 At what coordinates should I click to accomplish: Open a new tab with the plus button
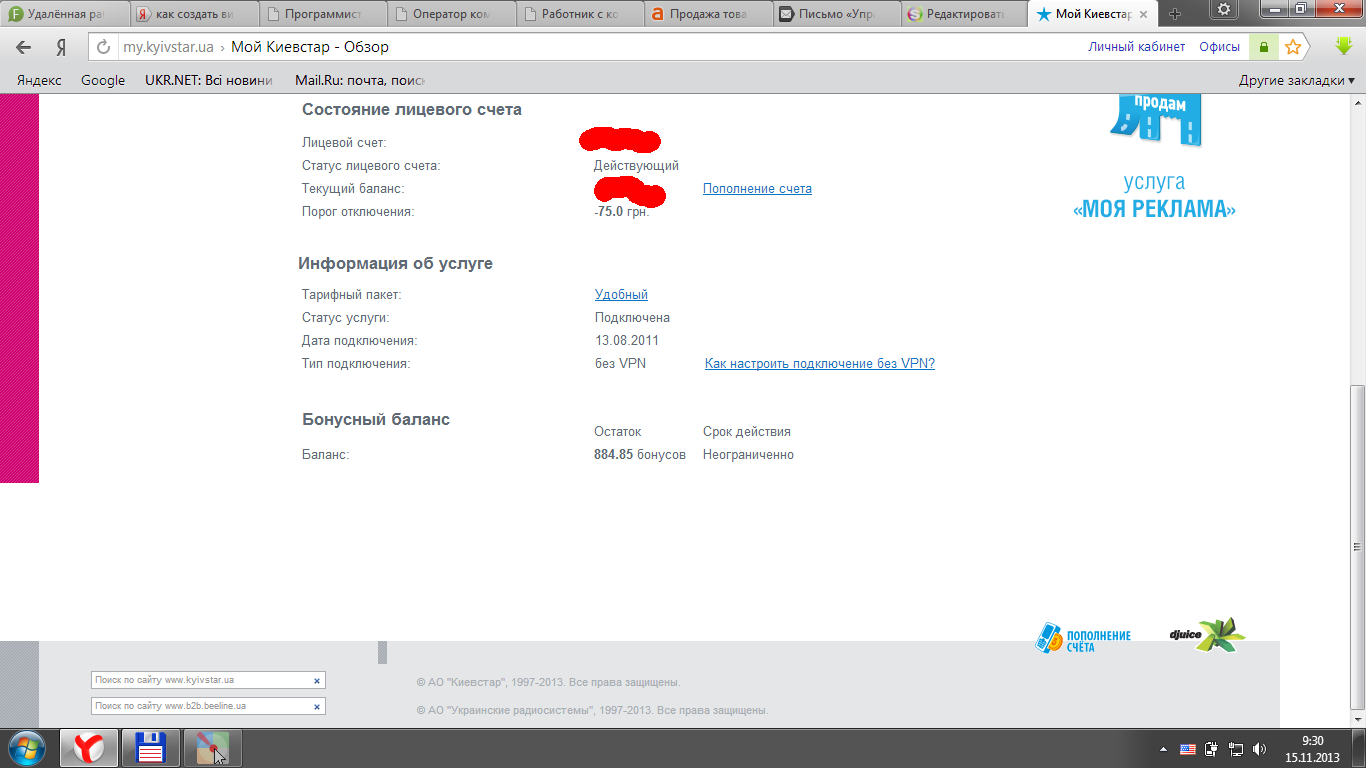[x=1175, y=14]
